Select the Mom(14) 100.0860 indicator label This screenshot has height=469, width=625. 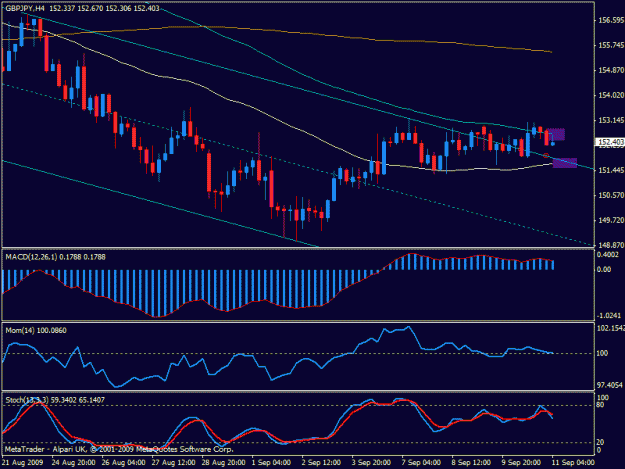[36, 330]
